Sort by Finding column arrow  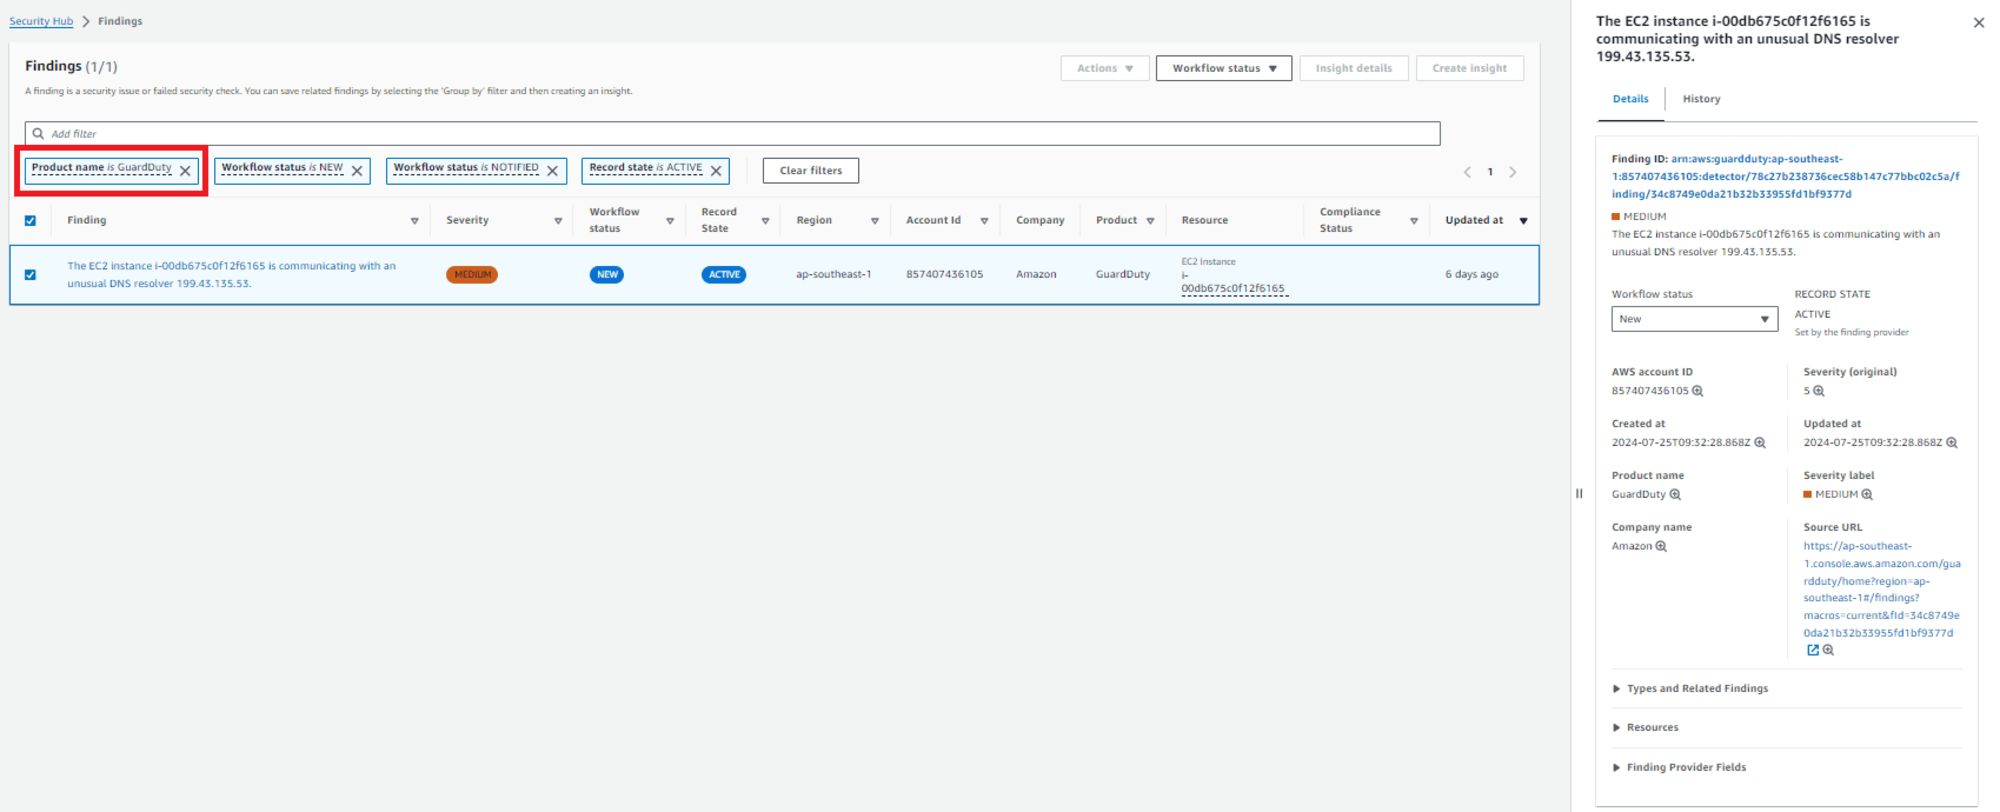pos(414,221)
